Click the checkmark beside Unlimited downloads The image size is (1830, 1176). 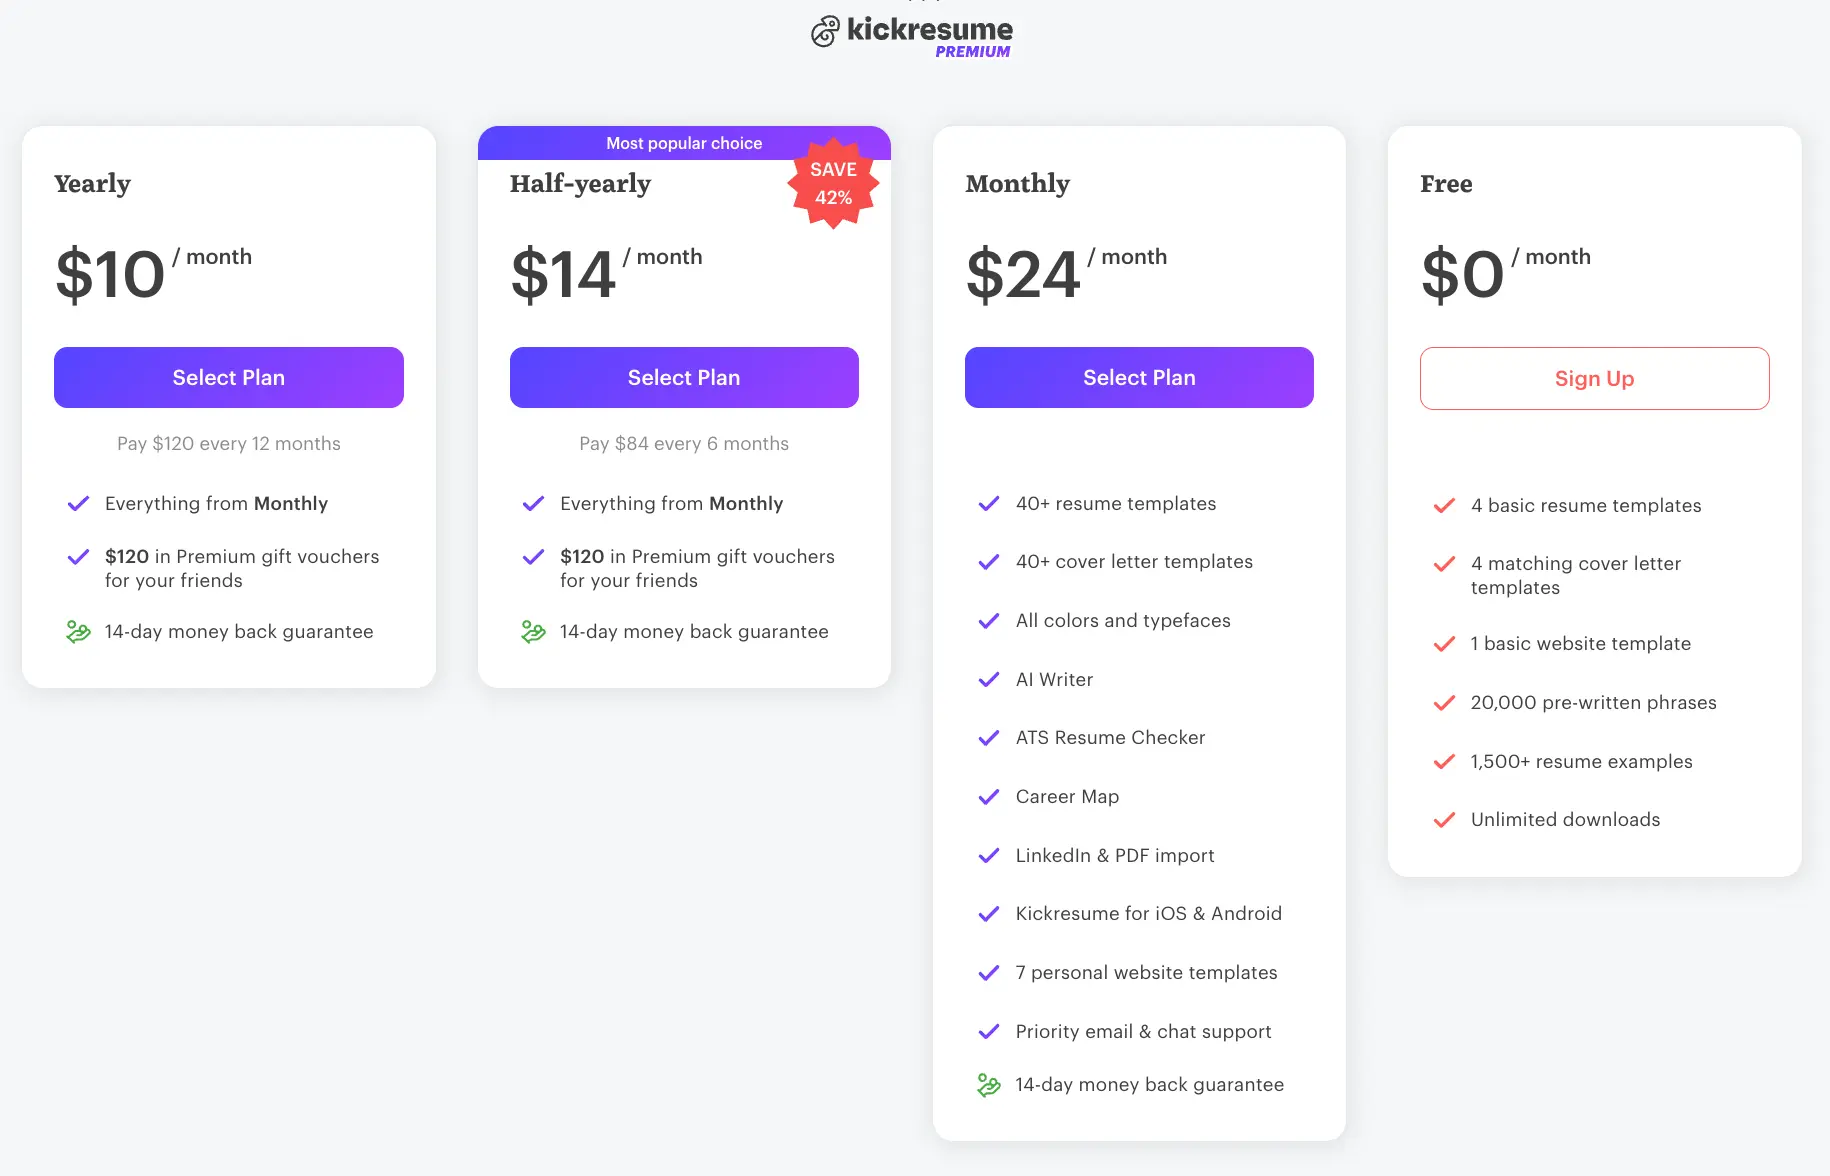(1444, 819)
